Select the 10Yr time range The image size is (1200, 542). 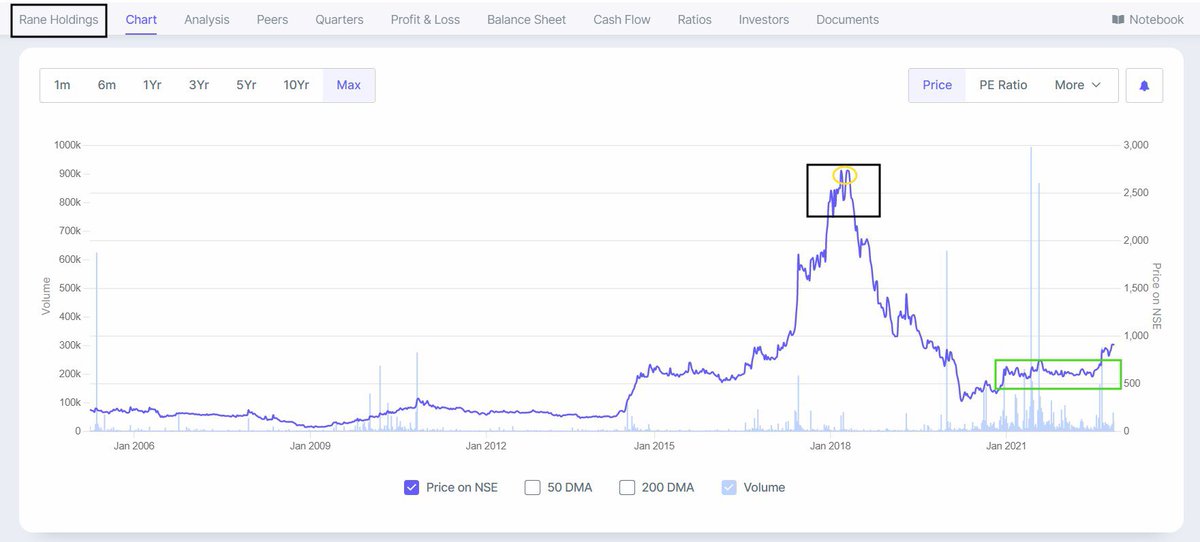coord(296,85)
